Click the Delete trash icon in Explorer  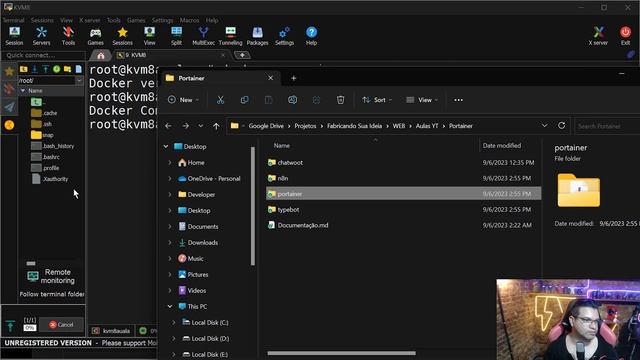pos(340,100)
